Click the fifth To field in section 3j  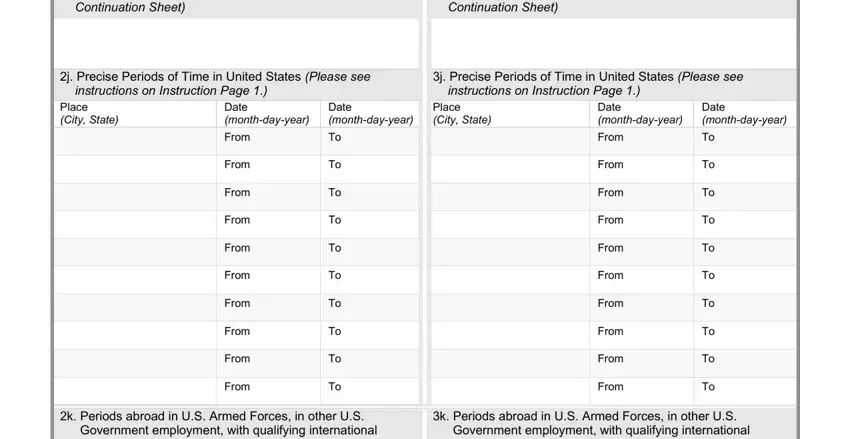[745, 253]
